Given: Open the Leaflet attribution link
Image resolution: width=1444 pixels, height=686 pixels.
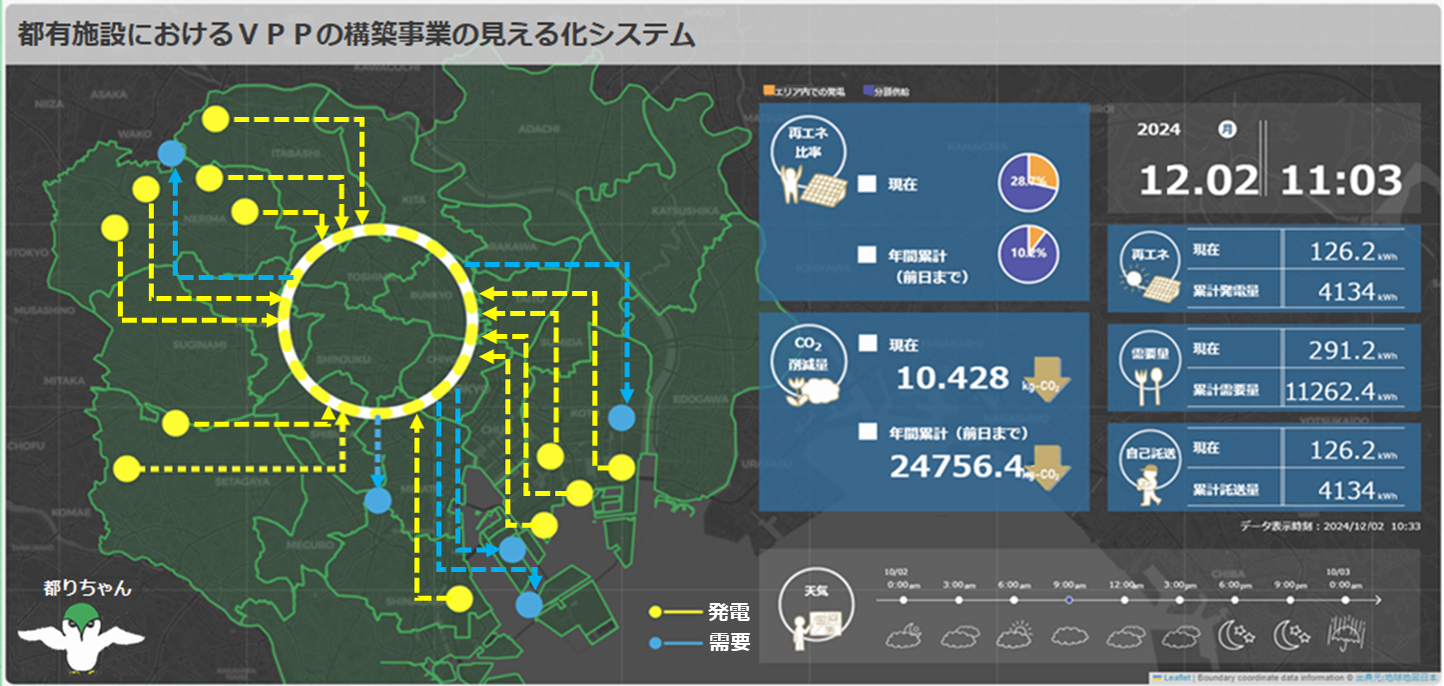Looking at the screenshot, I should (x=1176, y=677).
